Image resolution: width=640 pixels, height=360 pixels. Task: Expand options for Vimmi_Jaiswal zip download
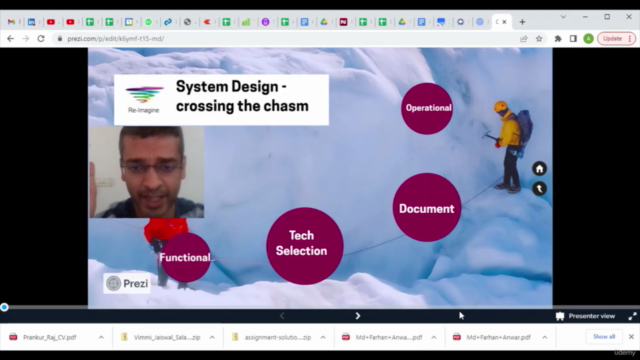(x=212, y=338)
